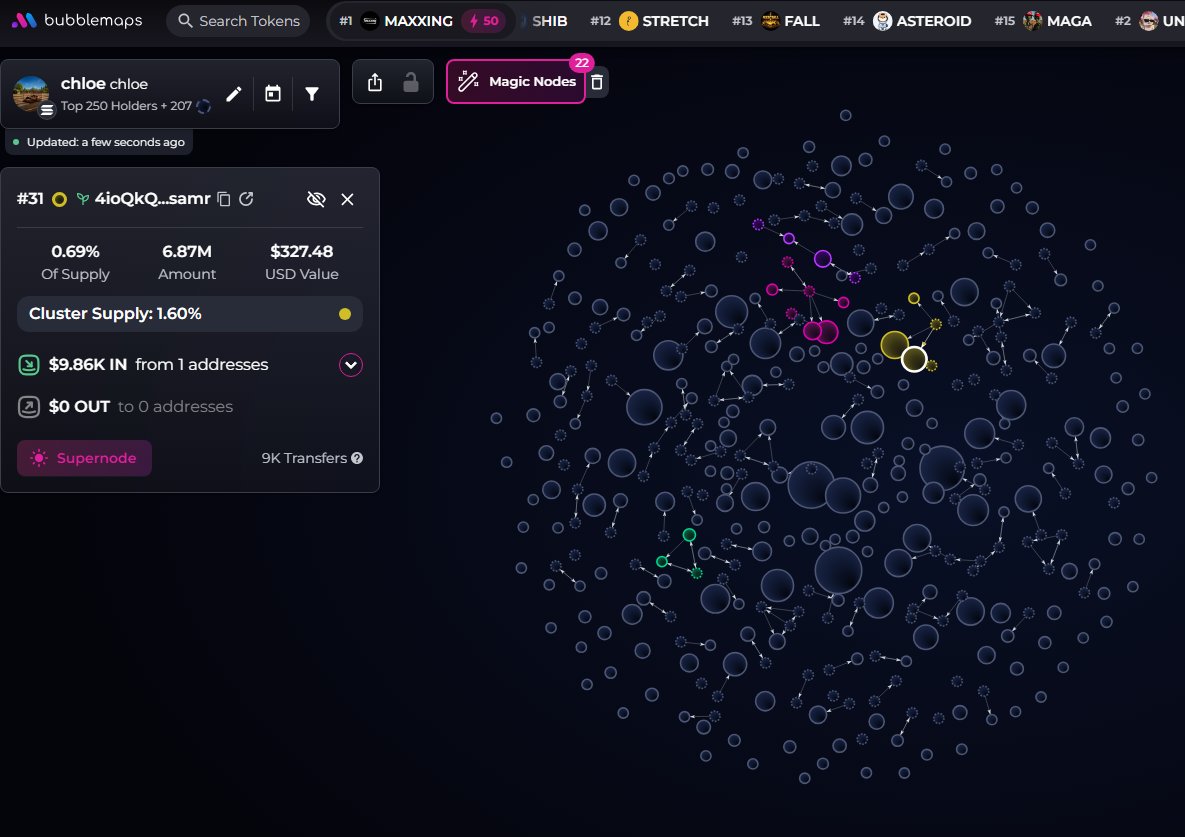Click the 6.87M Amount value
The width and height of the screenshot is (1185, 837).
coord(187,252)
